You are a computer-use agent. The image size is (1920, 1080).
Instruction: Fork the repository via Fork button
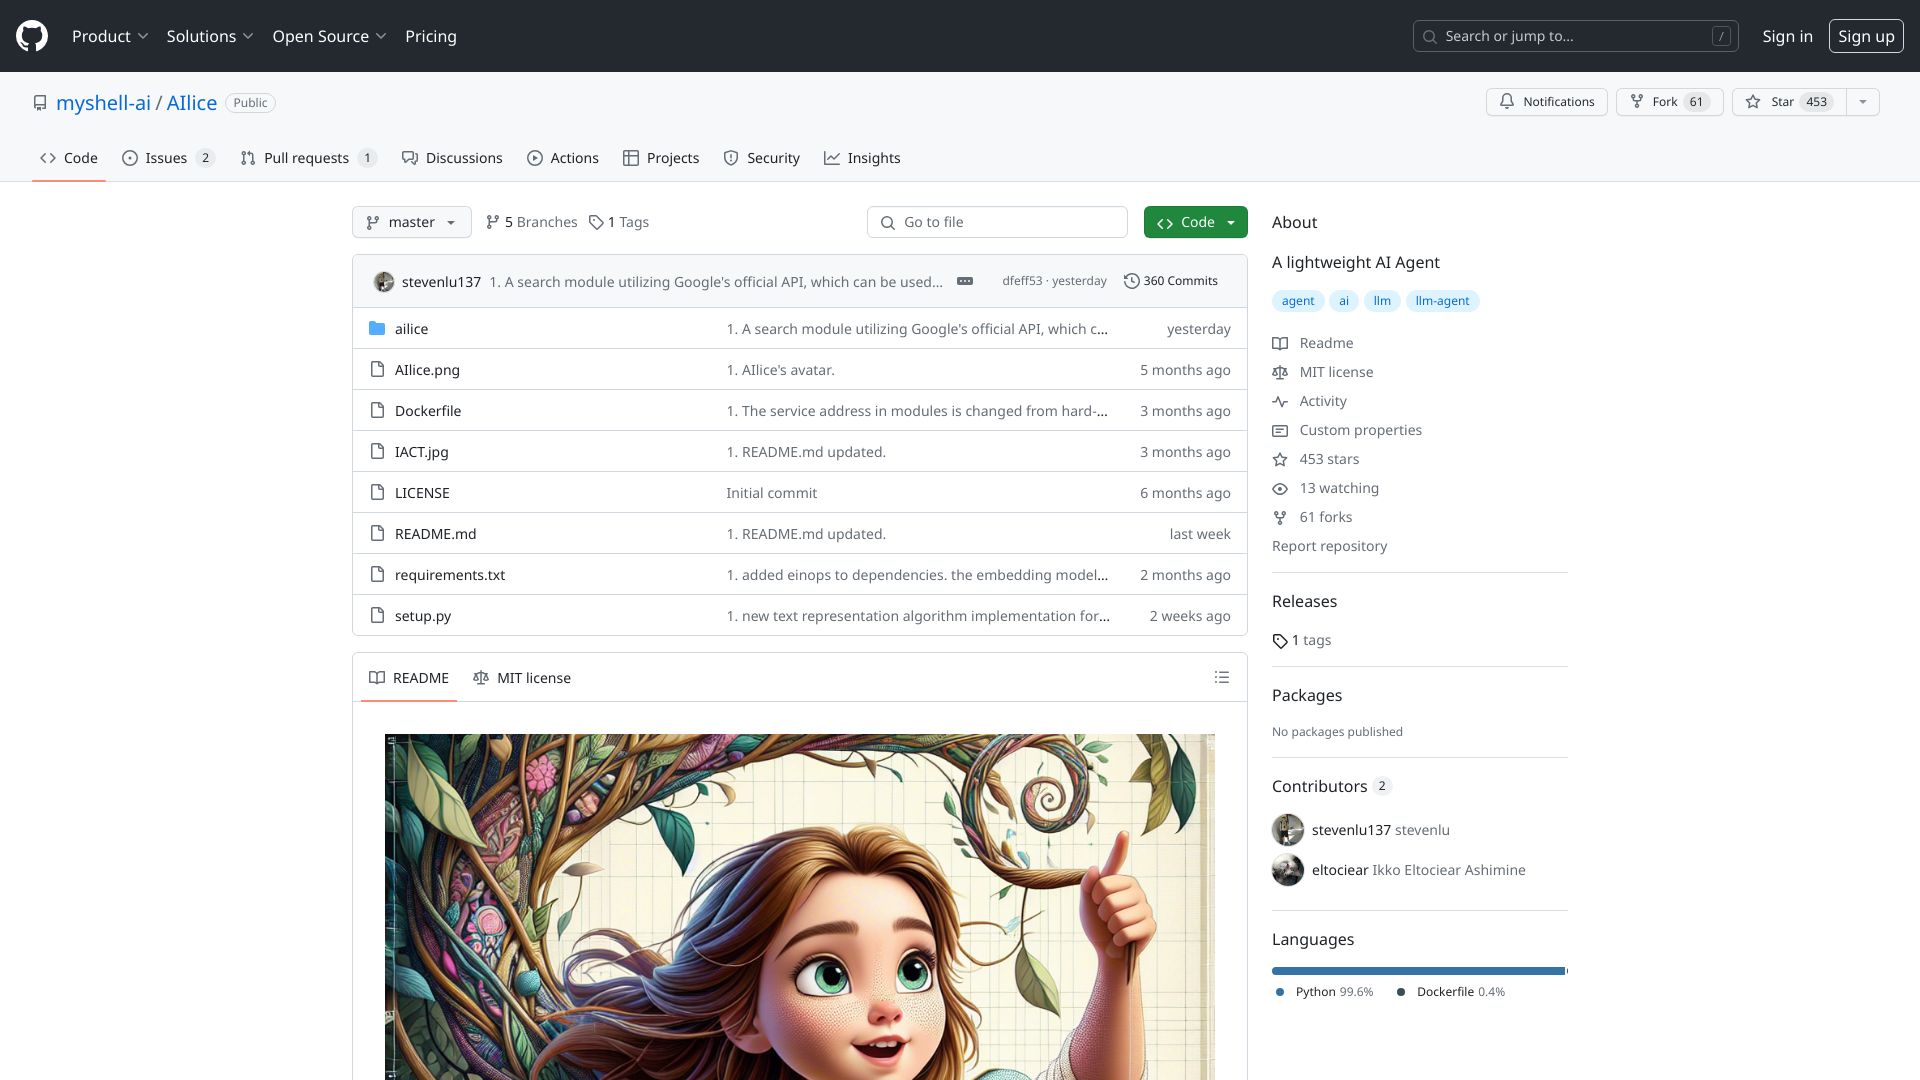pyautogui.click(x=1668, y=102)
